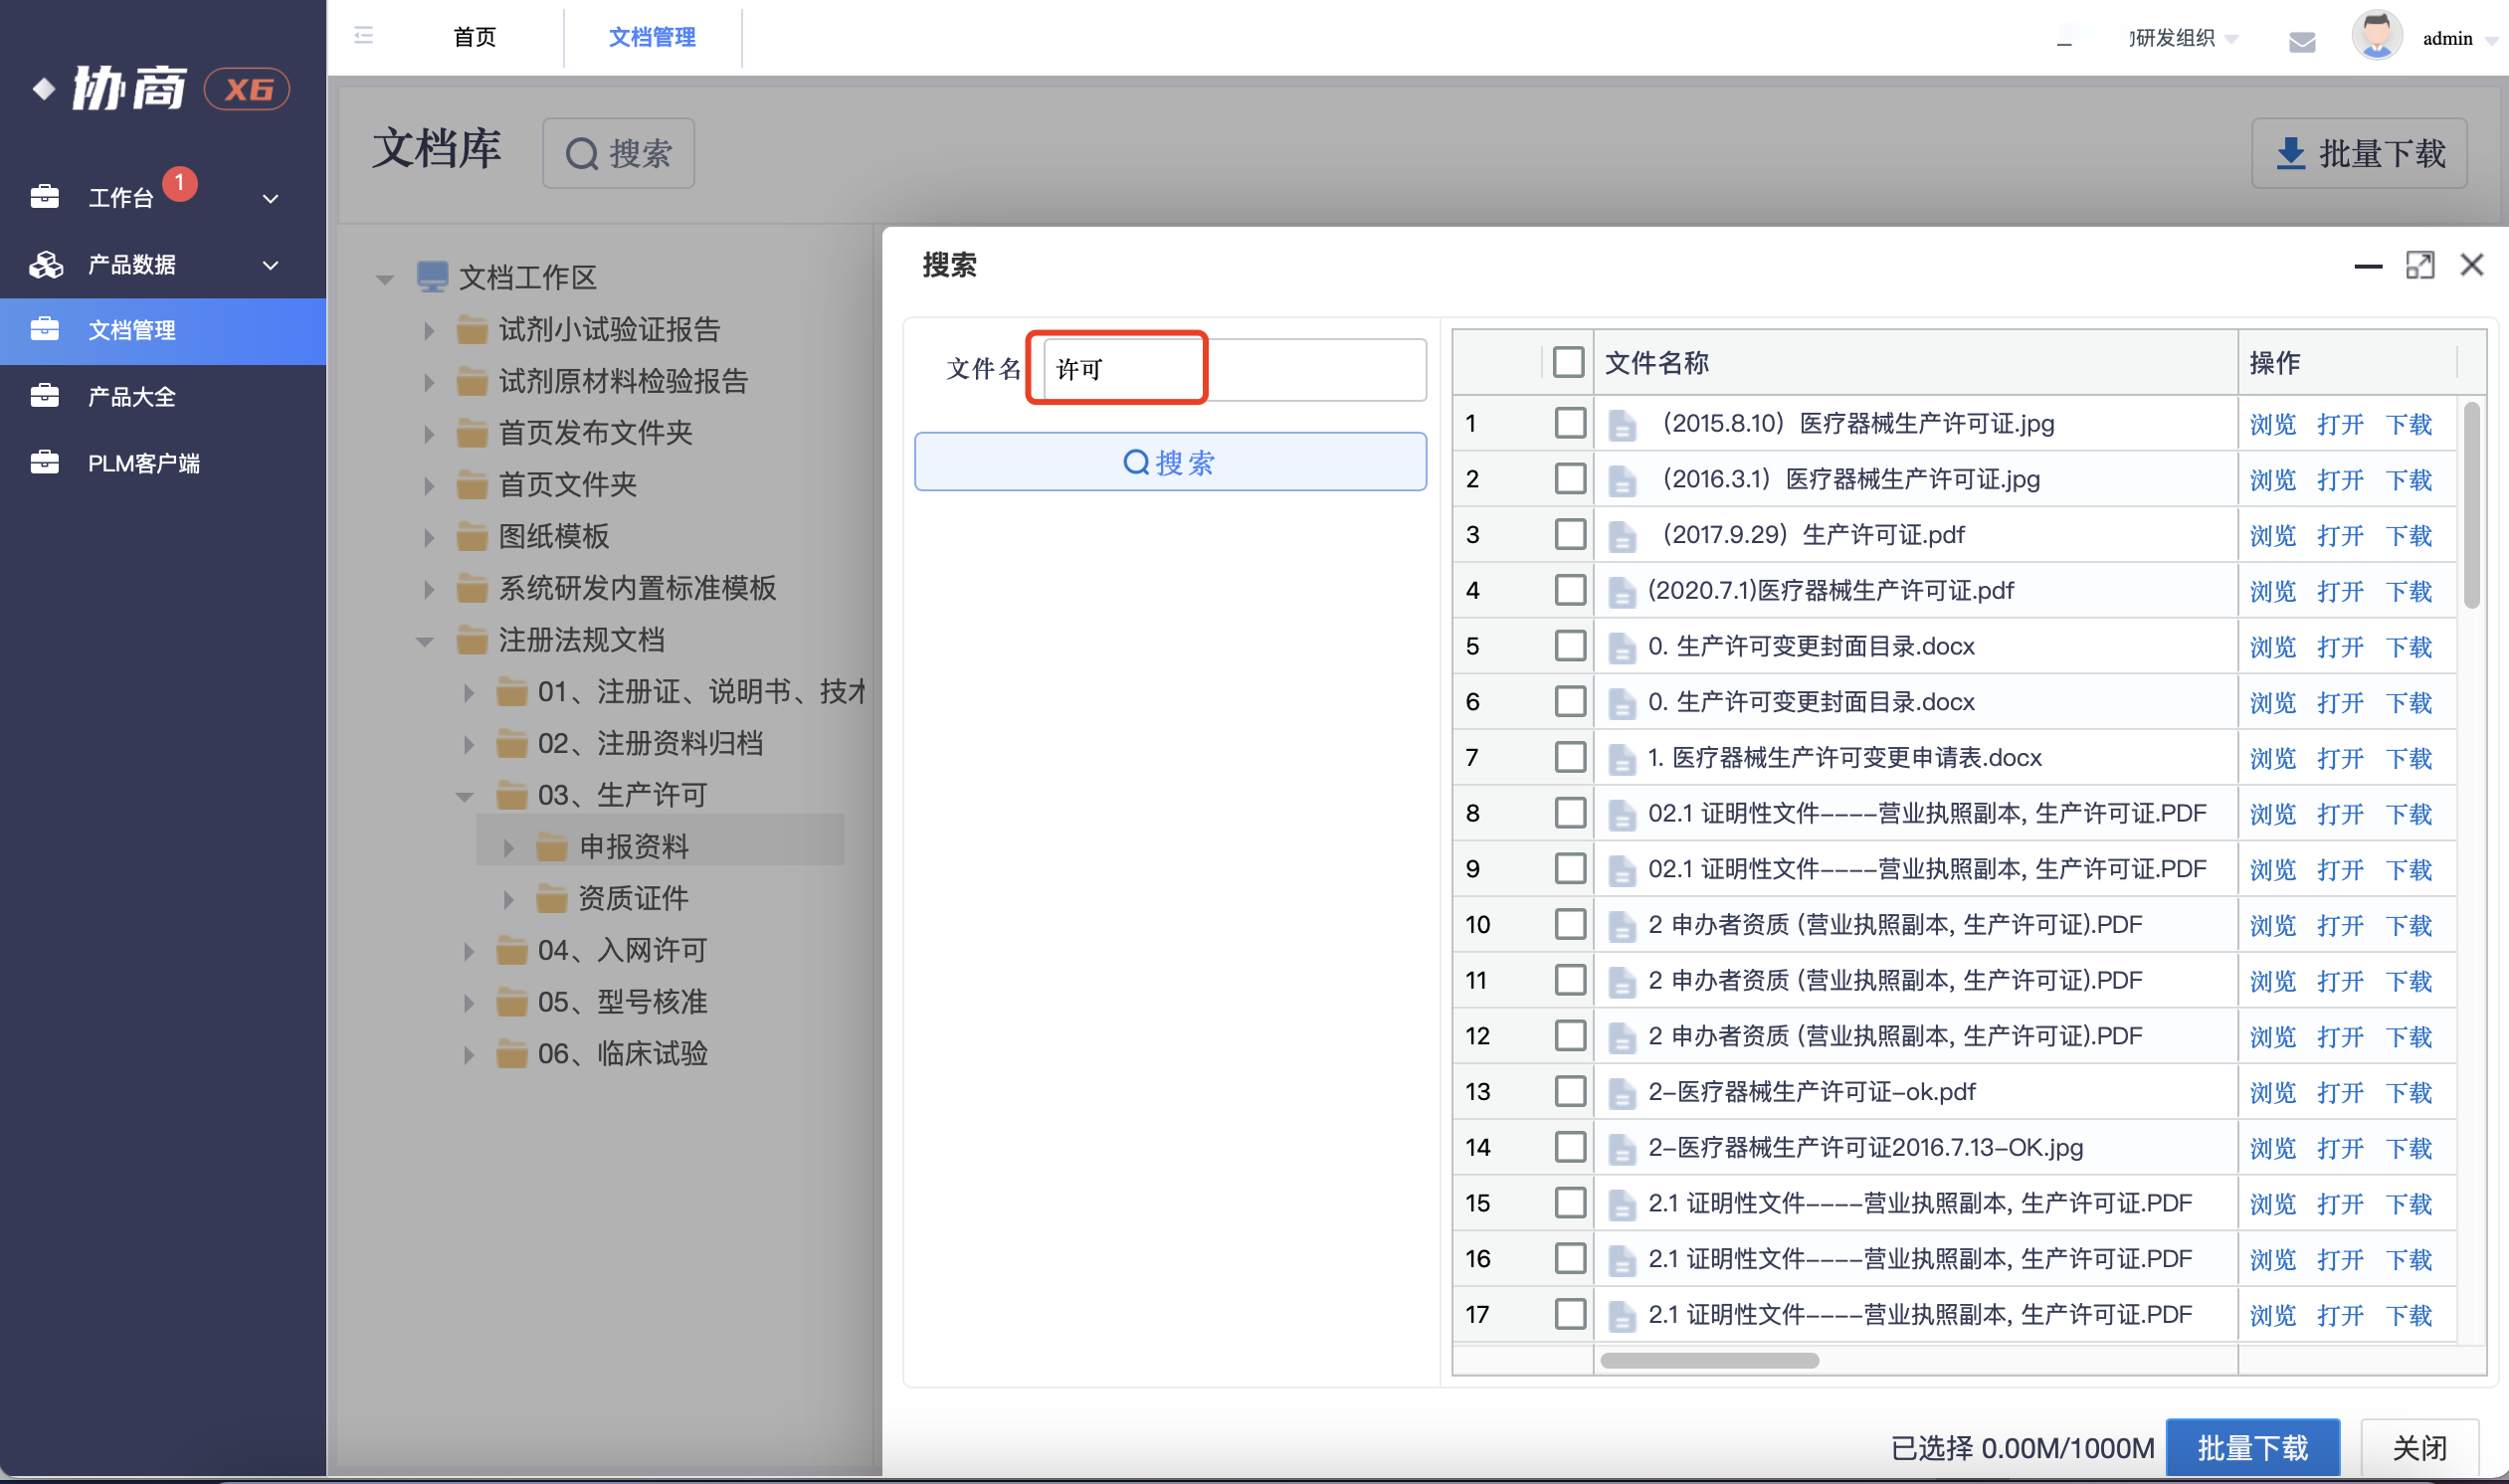Click 打开 for row 5 file
The height and width of the screenshot is (1484, 2509).
click(x=2340, y=647)
